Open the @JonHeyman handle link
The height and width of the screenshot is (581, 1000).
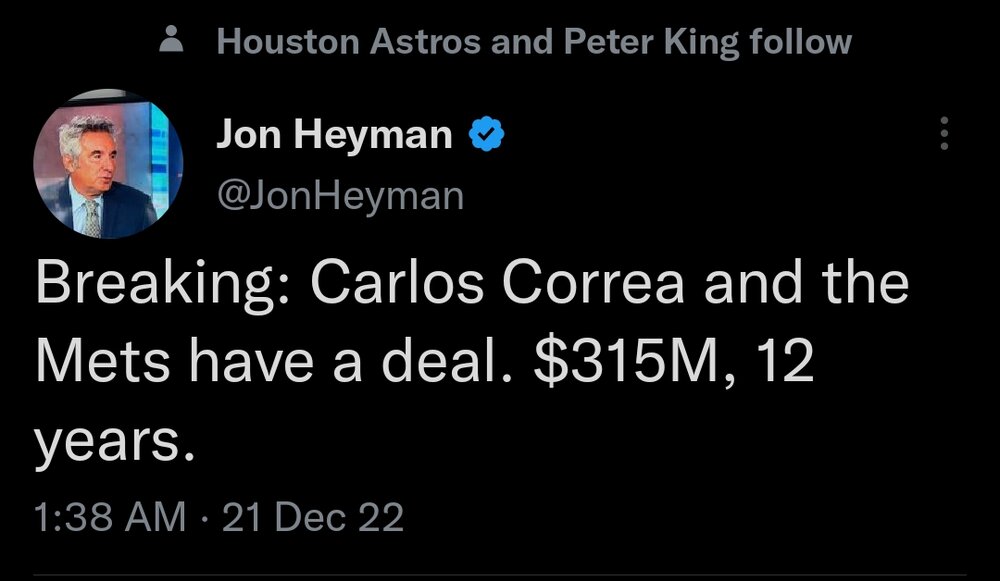pos(340,195)
